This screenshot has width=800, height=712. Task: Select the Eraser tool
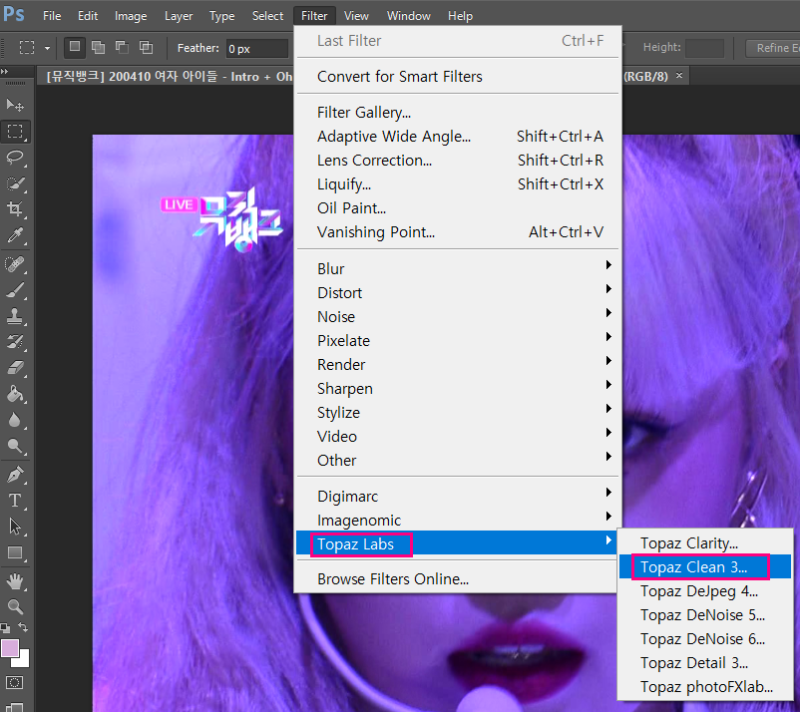point(15,368)
